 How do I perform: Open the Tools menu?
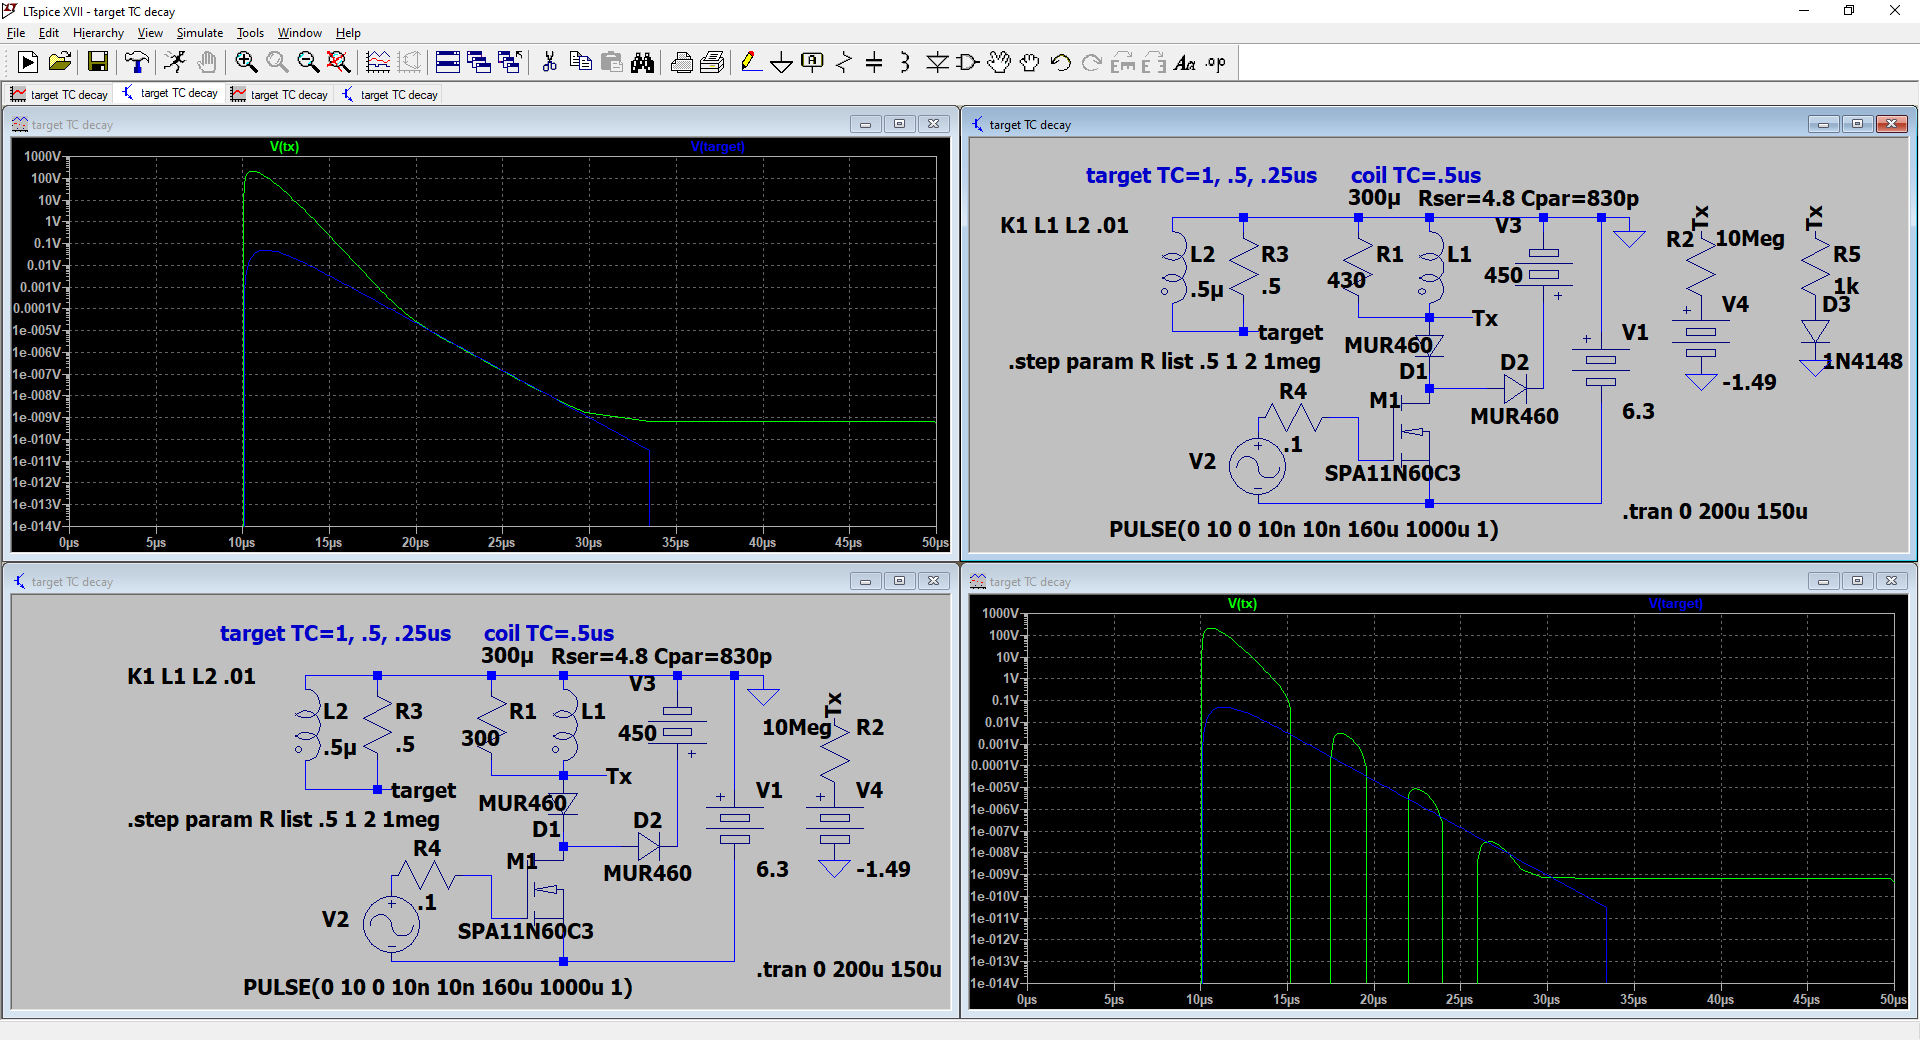pos(250,33)
